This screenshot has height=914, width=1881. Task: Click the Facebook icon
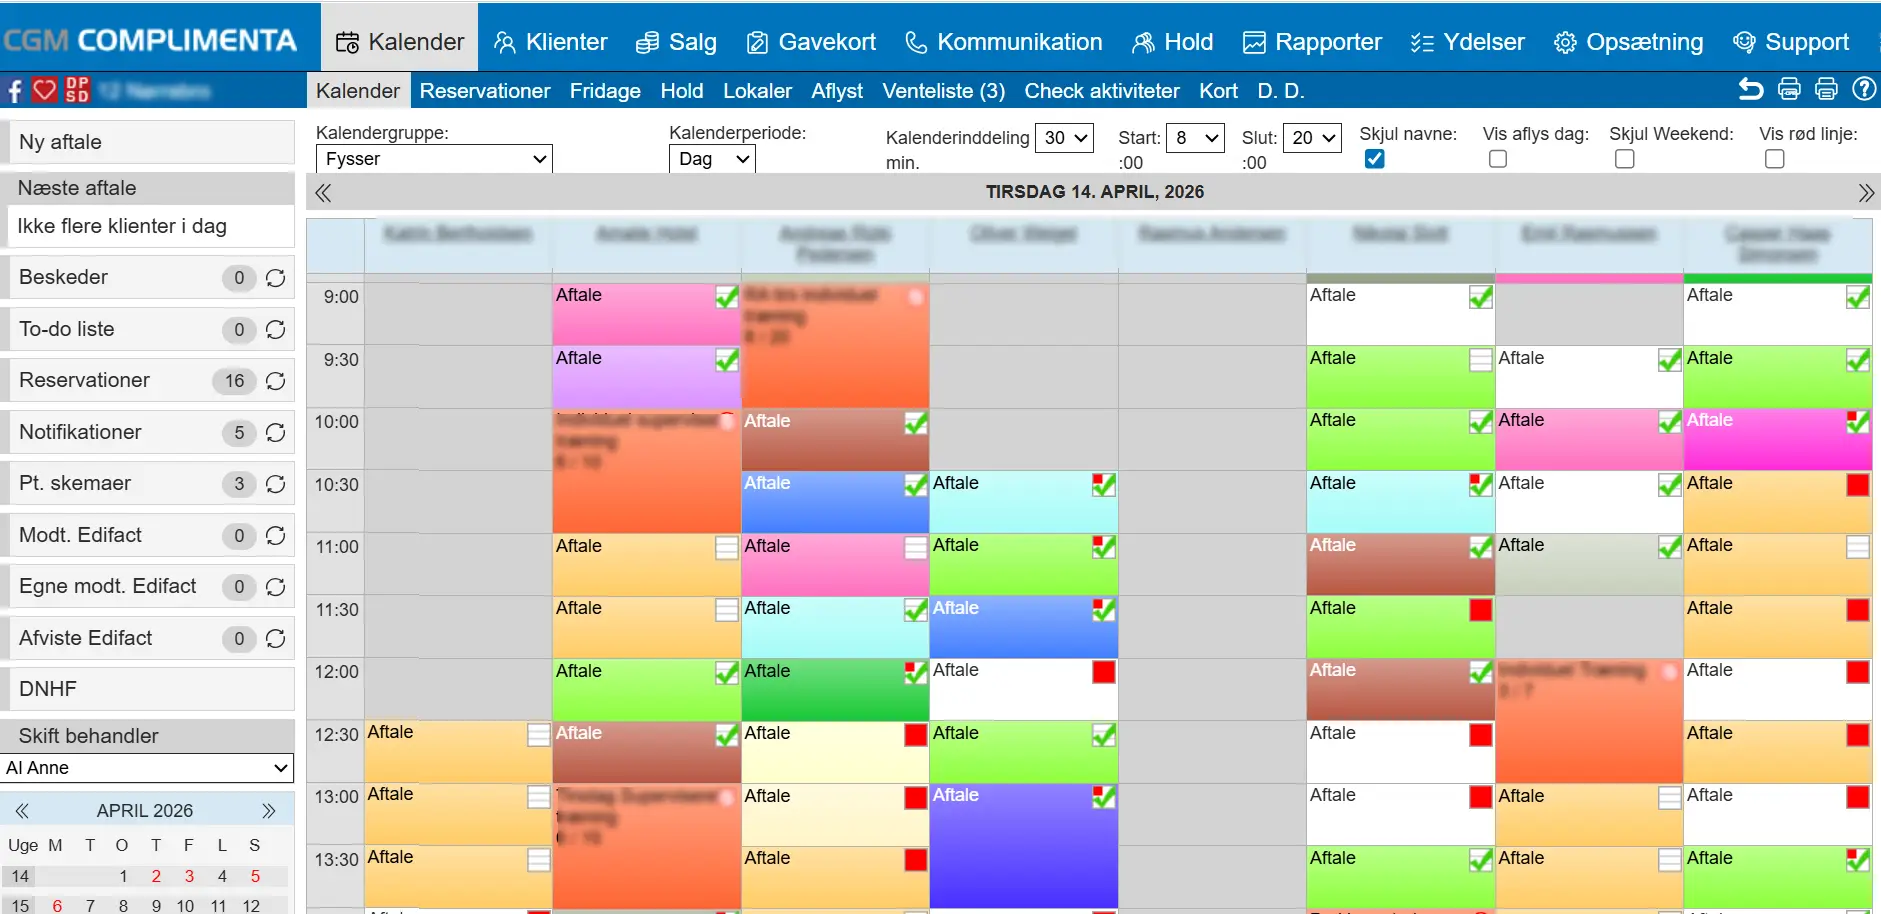(15, 91)
